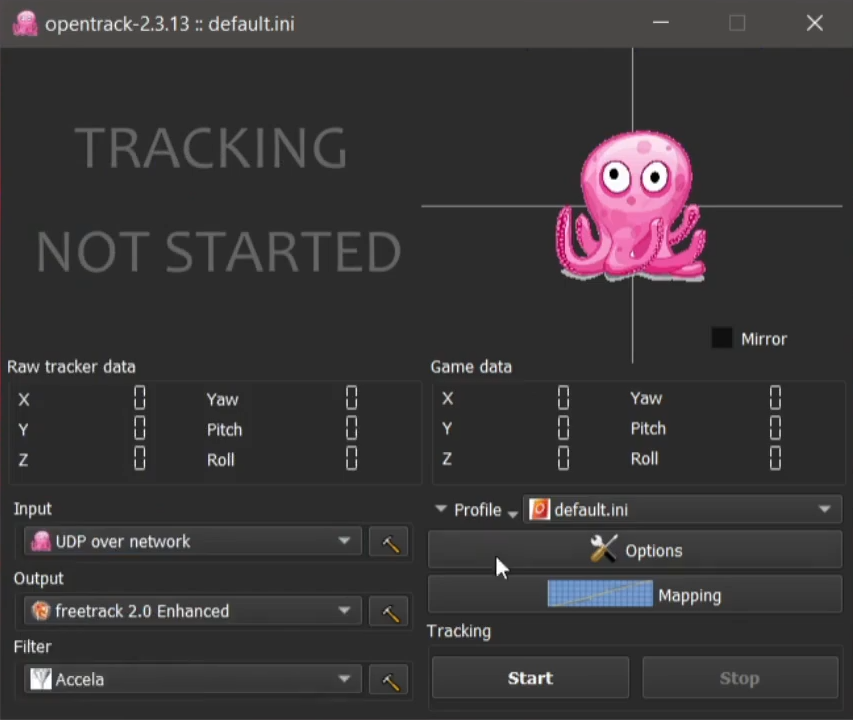Click the "Input" section label
Viewport: 853px width, 720px height.
tap(33, 509)
